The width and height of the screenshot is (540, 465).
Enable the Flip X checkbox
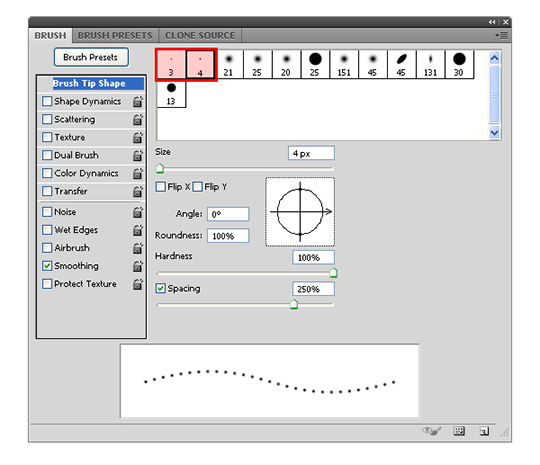point(160,187)
